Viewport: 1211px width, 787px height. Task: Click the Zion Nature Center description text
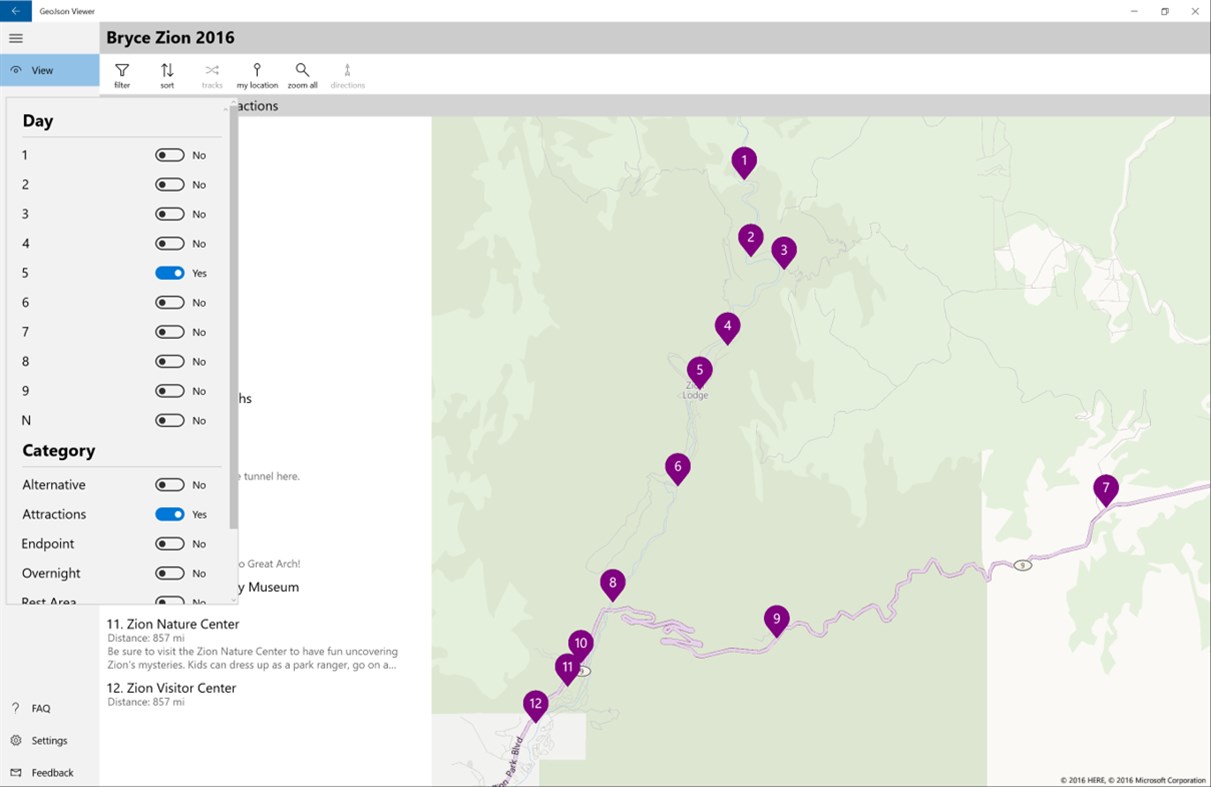click(x=252, y=658)
